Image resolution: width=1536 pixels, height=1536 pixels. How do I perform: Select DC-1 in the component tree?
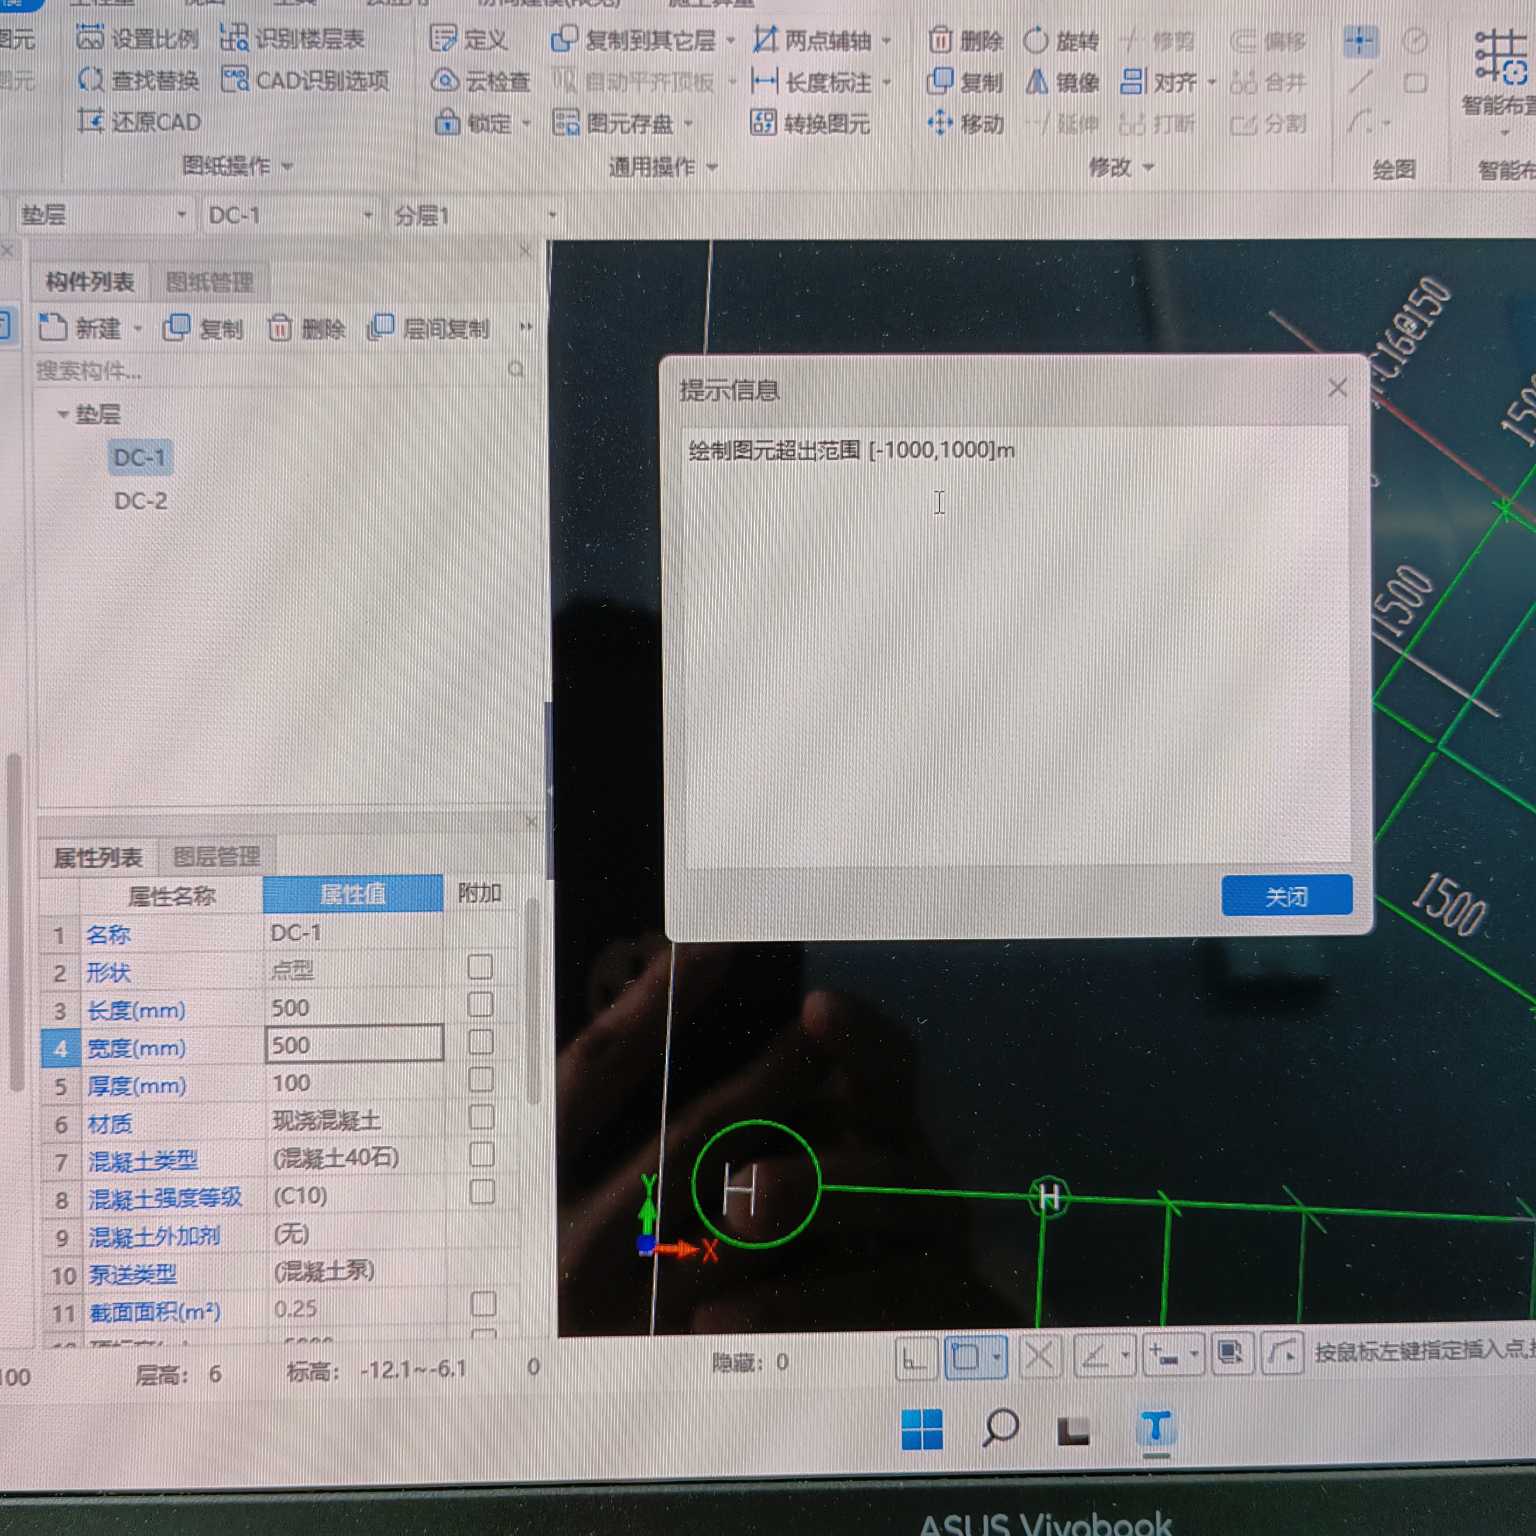pos(139,458)
